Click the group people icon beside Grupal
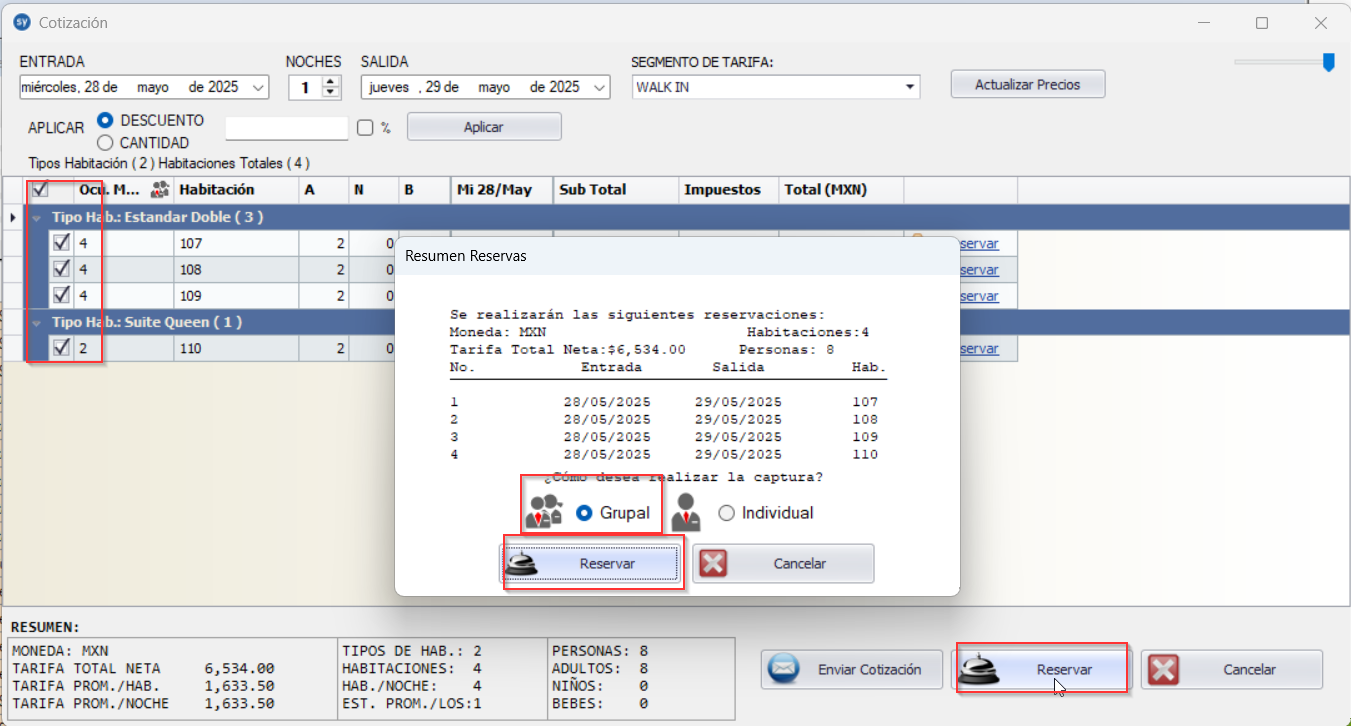The image size is (1351, 726). [x=543, y=511]
